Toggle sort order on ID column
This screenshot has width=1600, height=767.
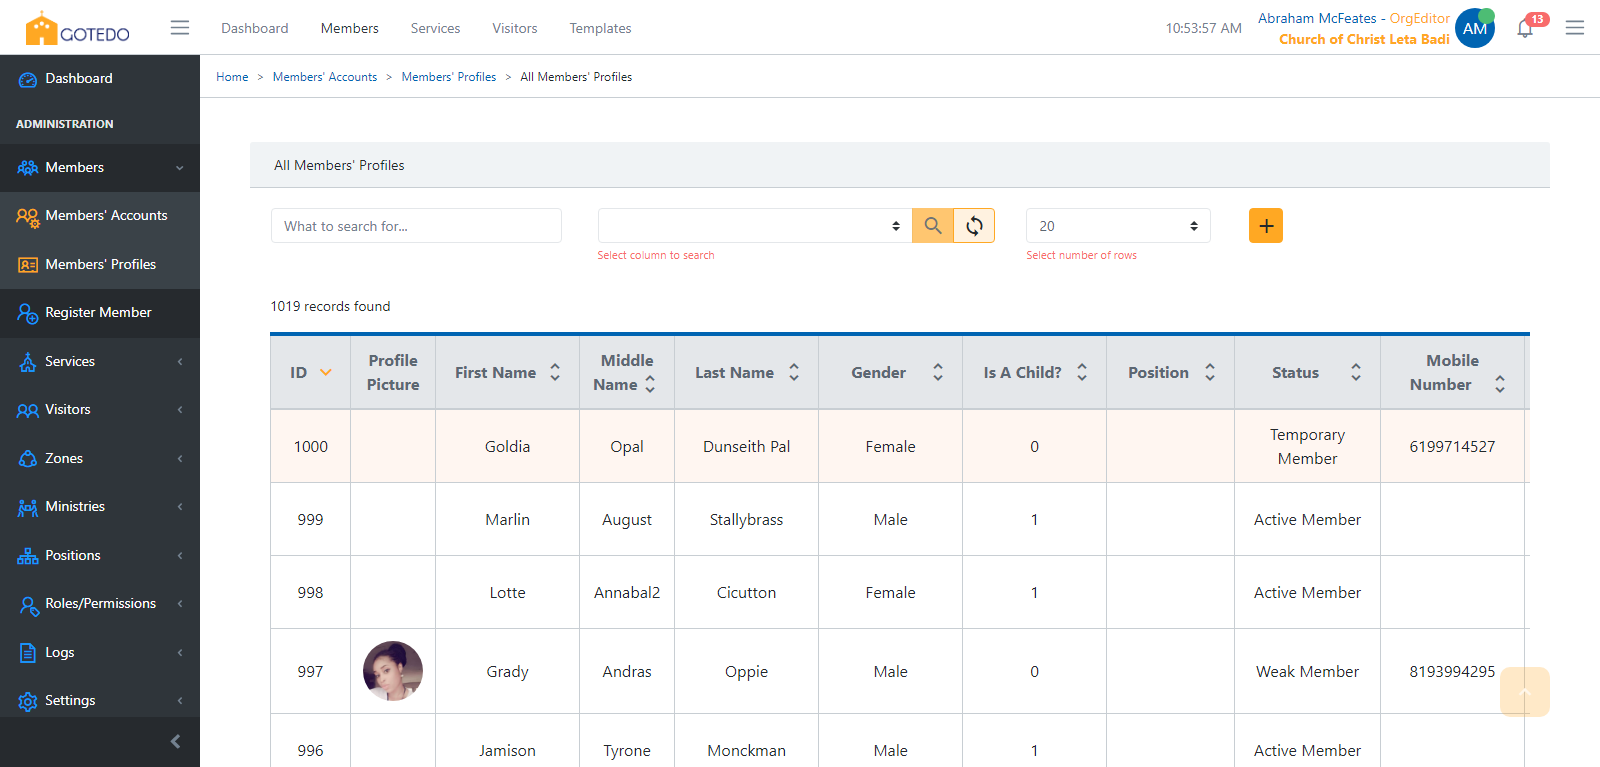(x=325, y=372)
